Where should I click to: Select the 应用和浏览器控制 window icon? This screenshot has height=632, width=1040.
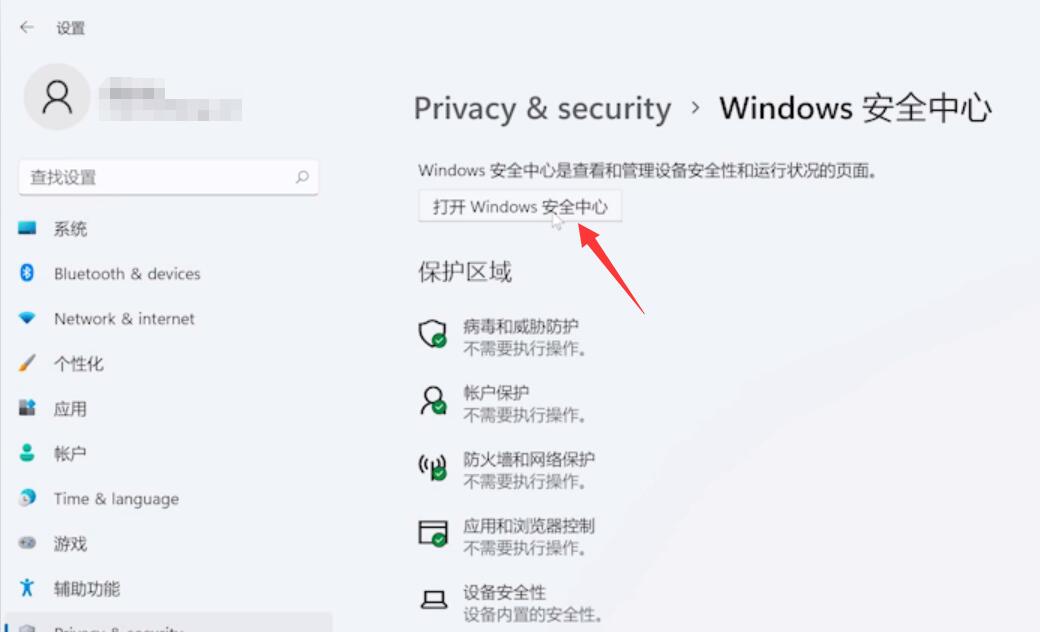click(x=433, y=534)
